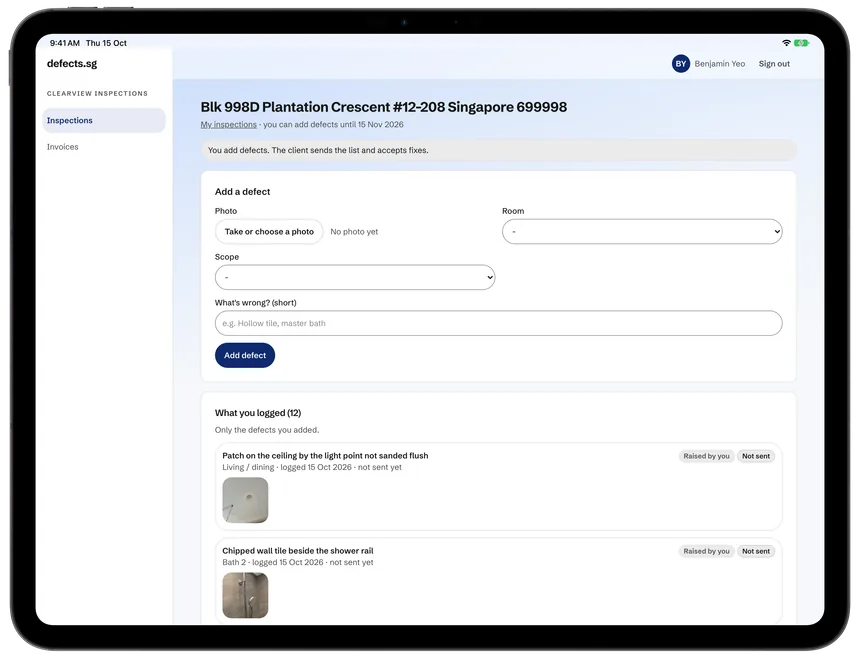Screen dimensions: 860x659
Task: Focus the What's wrong text field
Action: (498, 323)
